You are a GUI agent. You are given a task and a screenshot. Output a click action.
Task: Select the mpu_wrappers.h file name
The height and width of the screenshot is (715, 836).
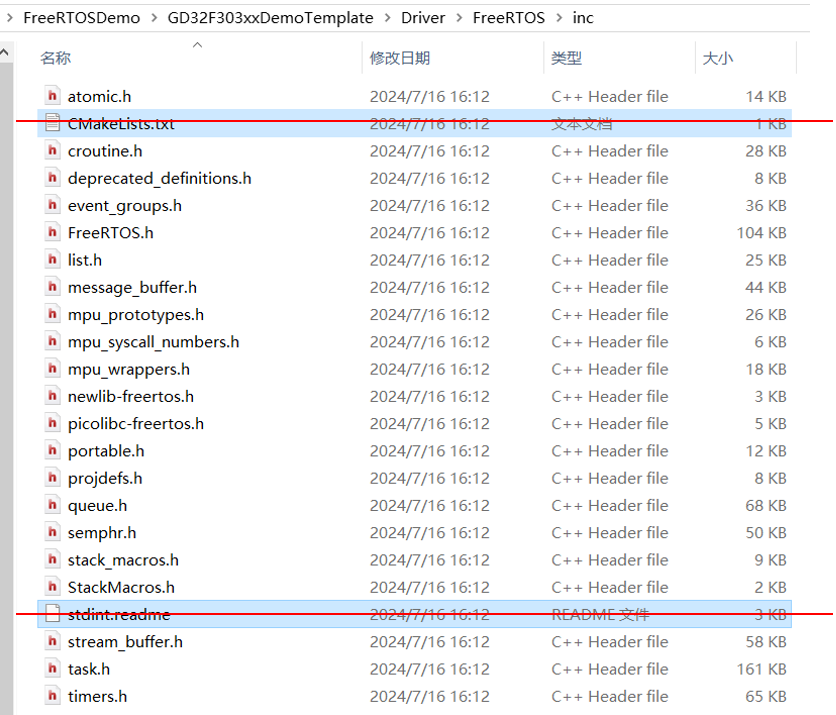(128, 369)
